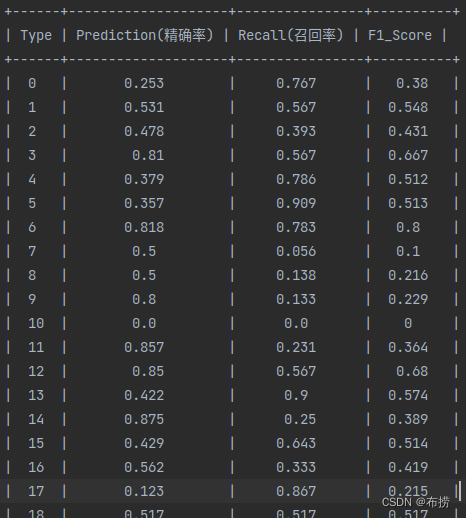Click the Type 10 row label
The image size is (466, 518).
(x=36, y=323)
